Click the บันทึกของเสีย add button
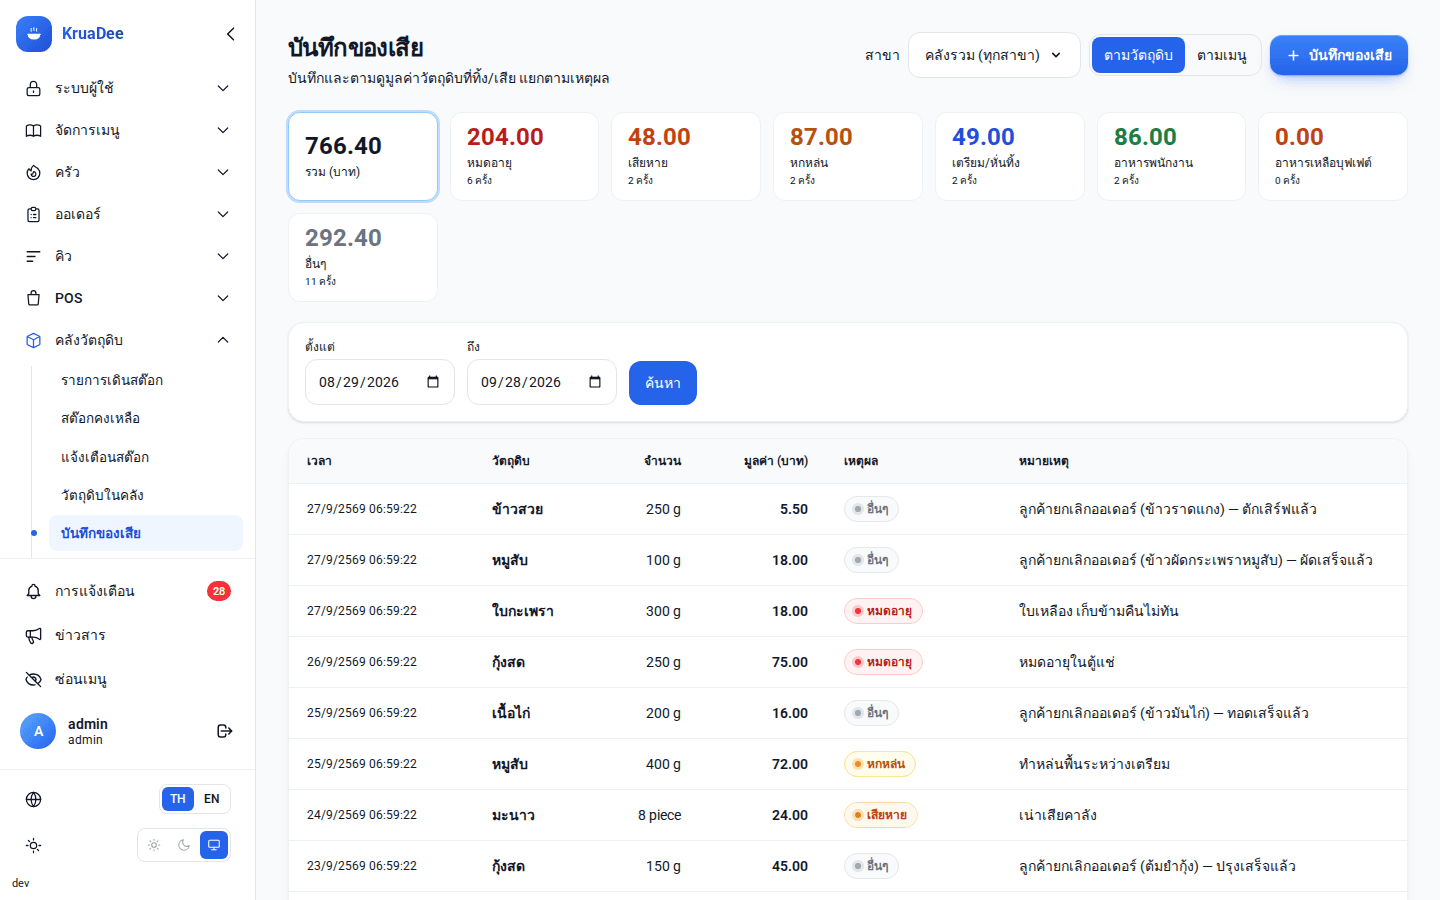1440x900 pixels. click(x=1339, y=55)
